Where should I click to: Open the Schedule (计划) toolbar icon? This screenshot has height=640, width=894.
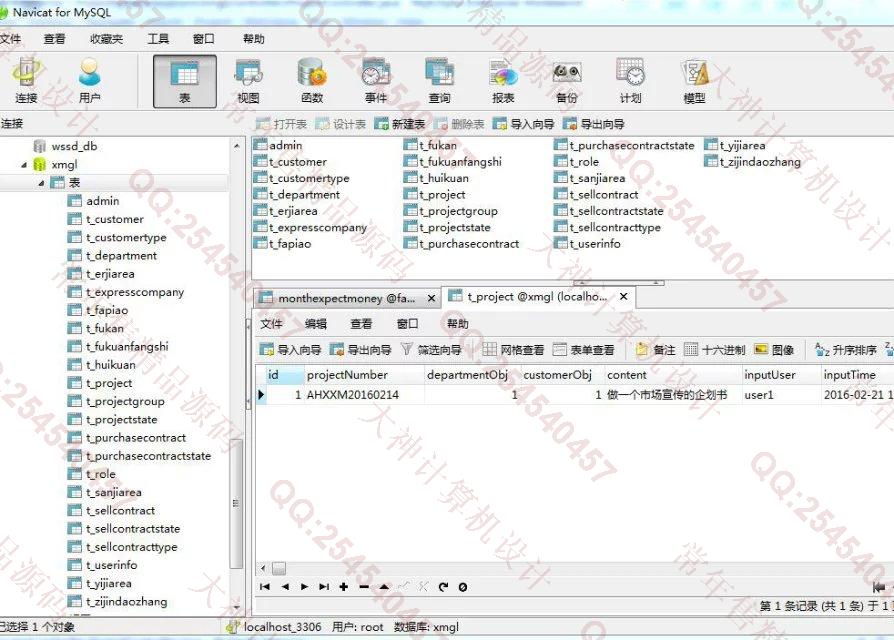(631, 81)
